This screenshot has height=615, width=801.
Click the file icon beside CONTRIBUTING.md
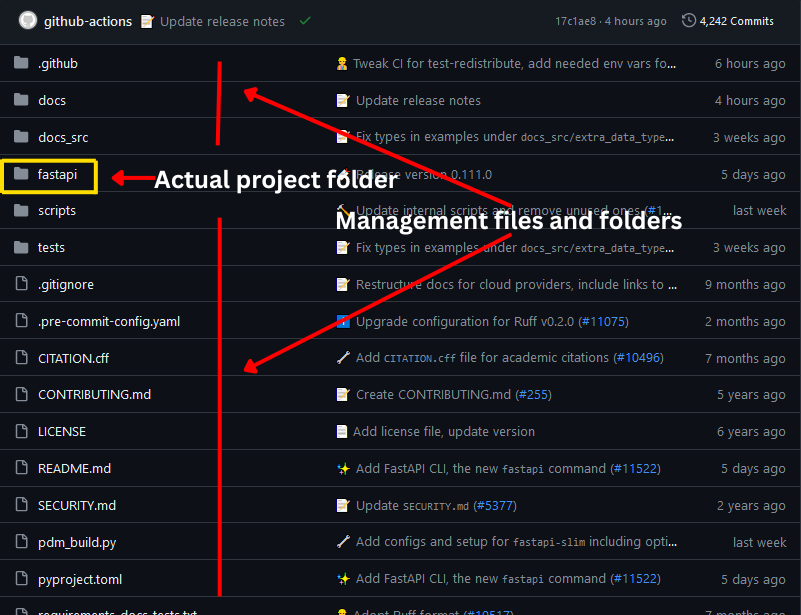(21, 394)
